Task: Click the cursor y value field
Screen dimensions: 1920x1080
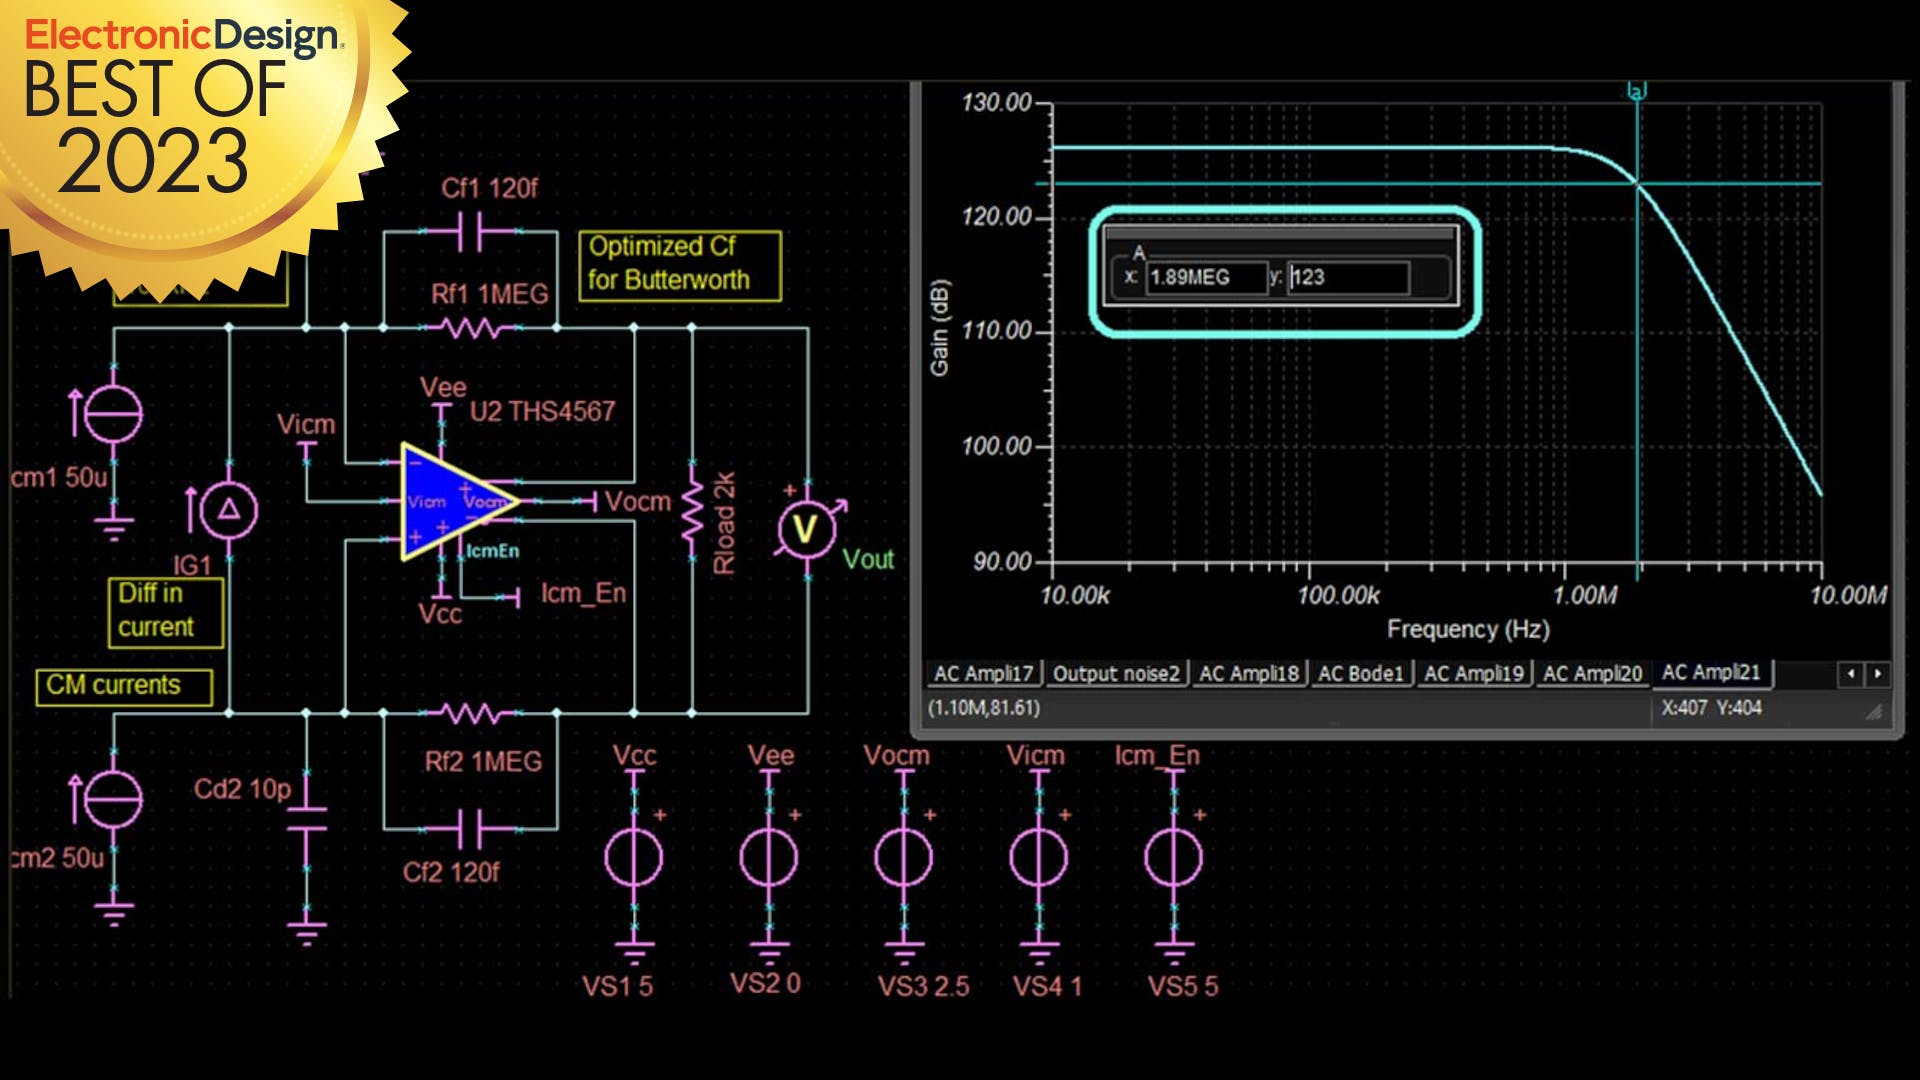Action: pyautogui.click(x=1348, y=277)
